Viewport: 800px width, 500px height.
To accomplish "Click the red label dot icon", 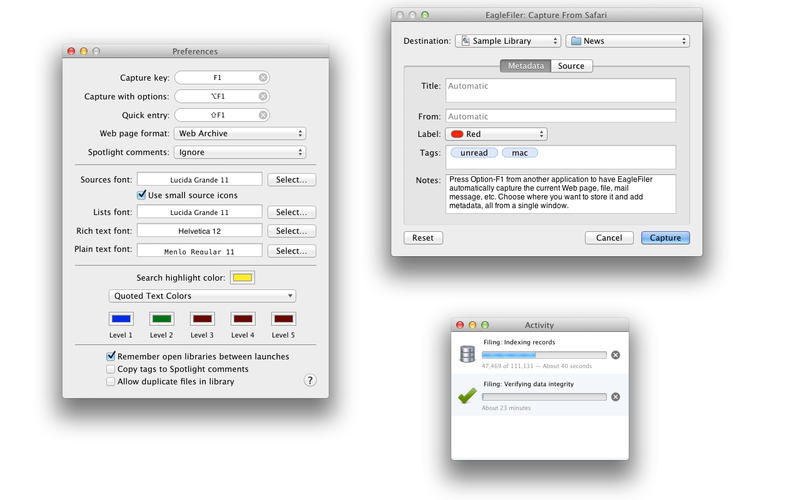I will pyautogui.click(x=457, y=134).
